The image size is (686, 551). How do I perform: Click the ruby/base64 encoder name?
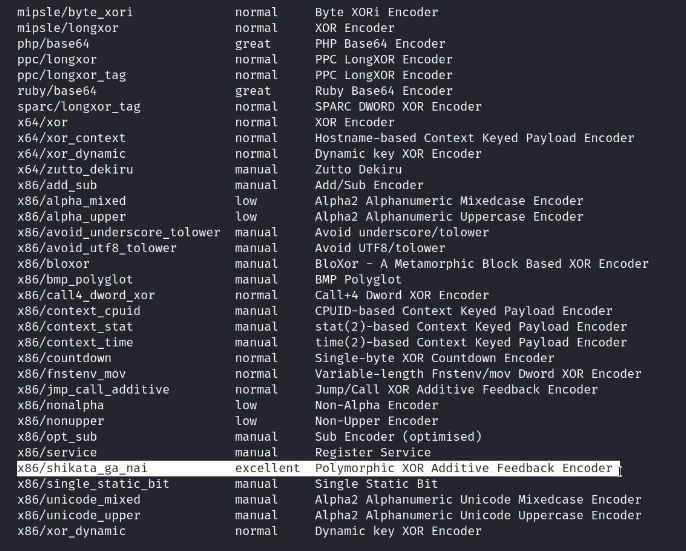click(x=59, y=91)
